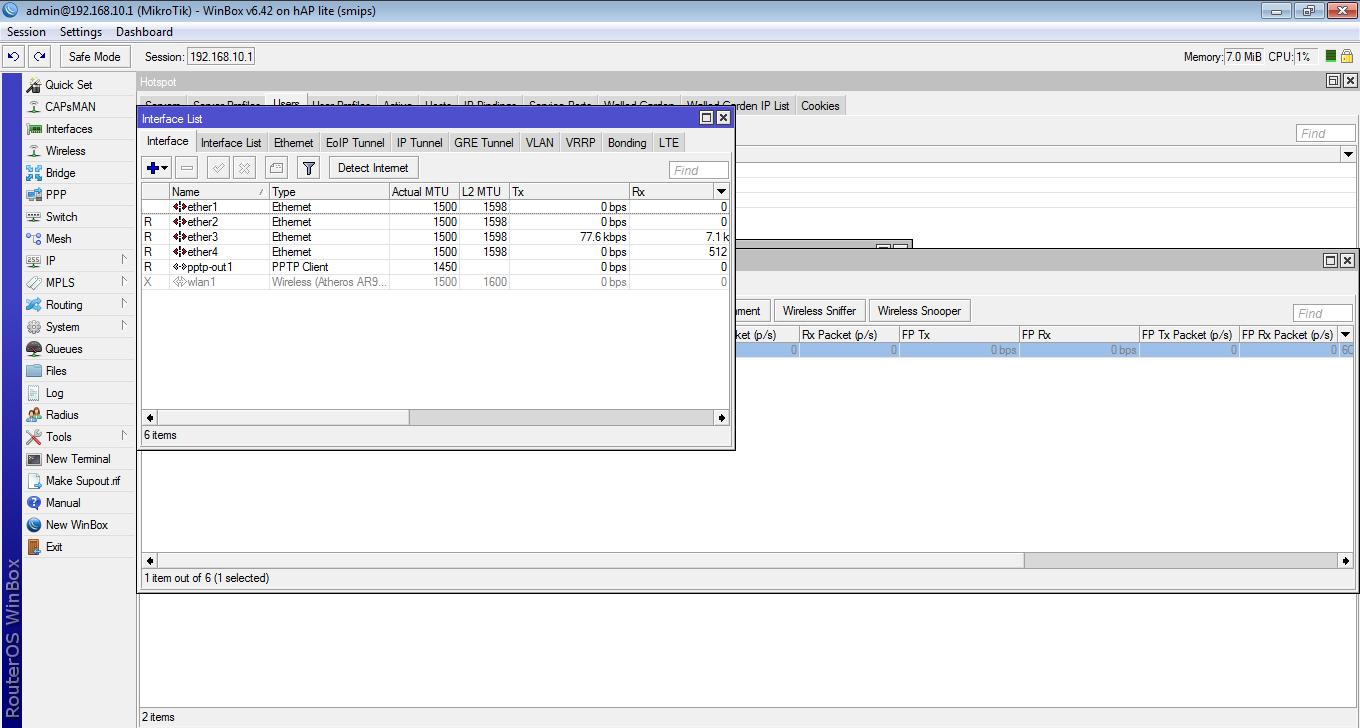Select the ether3 interface row
Viewport: 1360px width, 728px height.
(435, 237)
